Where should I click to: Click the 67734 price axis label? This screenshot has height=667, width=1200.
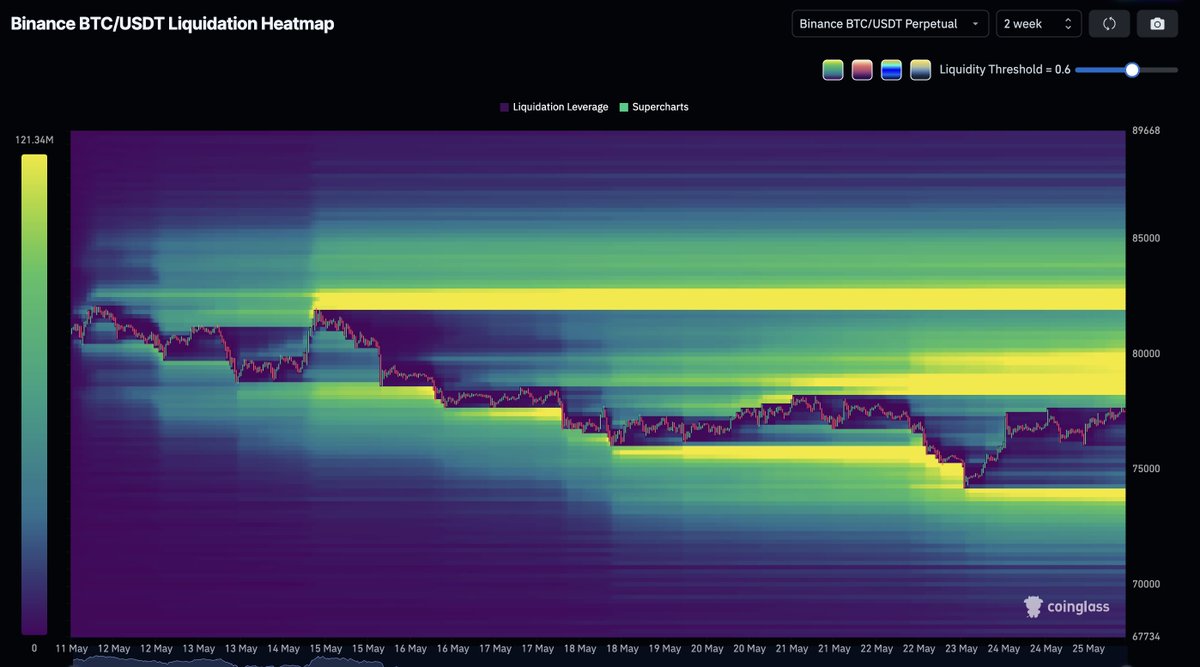pyautogui.click(x=1146, y=635)
